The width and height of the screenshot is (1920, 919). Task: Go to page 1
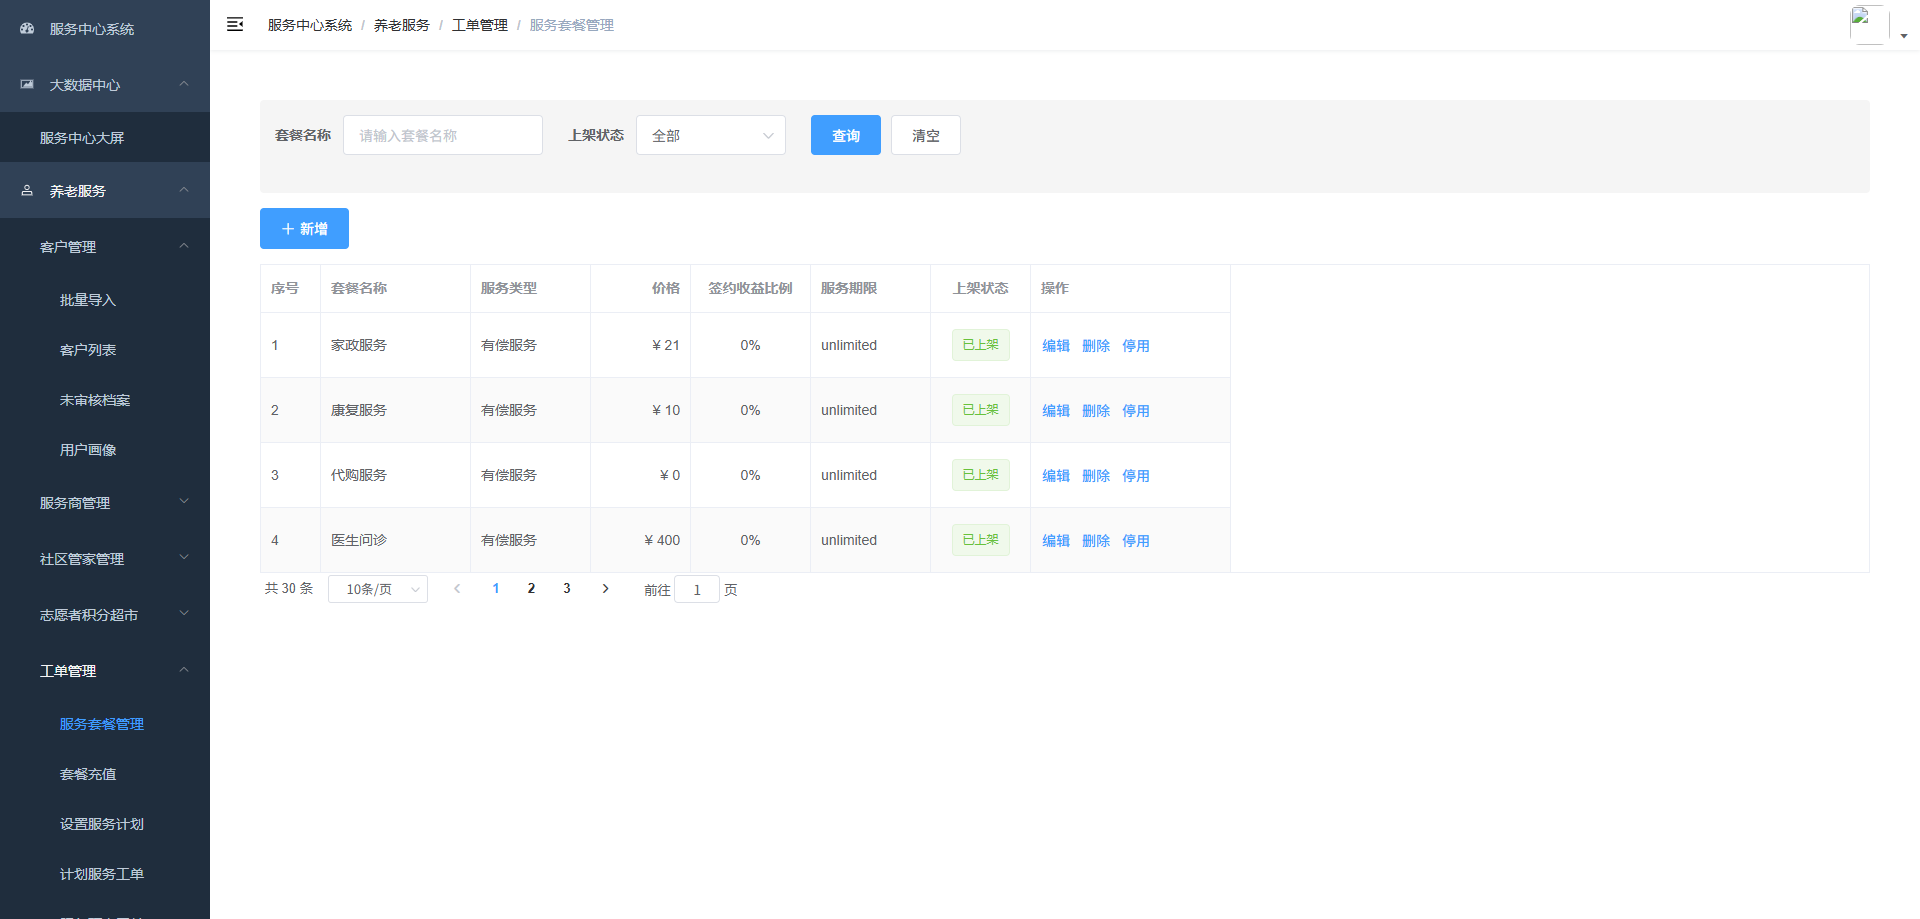pos(496,589)
